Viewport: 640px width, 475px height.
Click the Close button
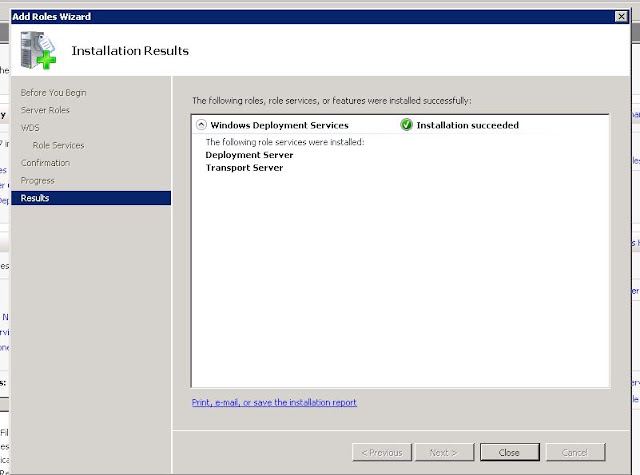509,452
